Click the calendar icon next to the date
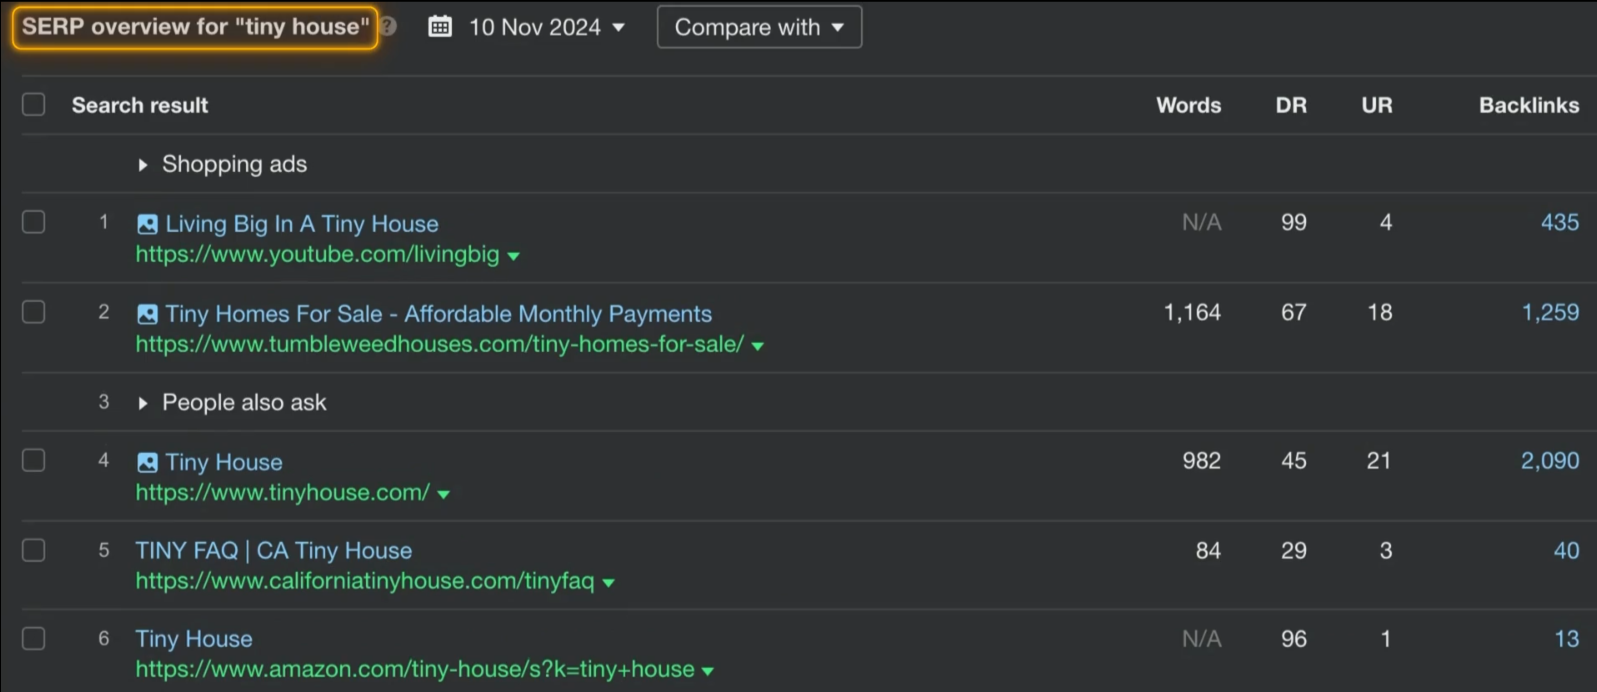 [440, 27]
